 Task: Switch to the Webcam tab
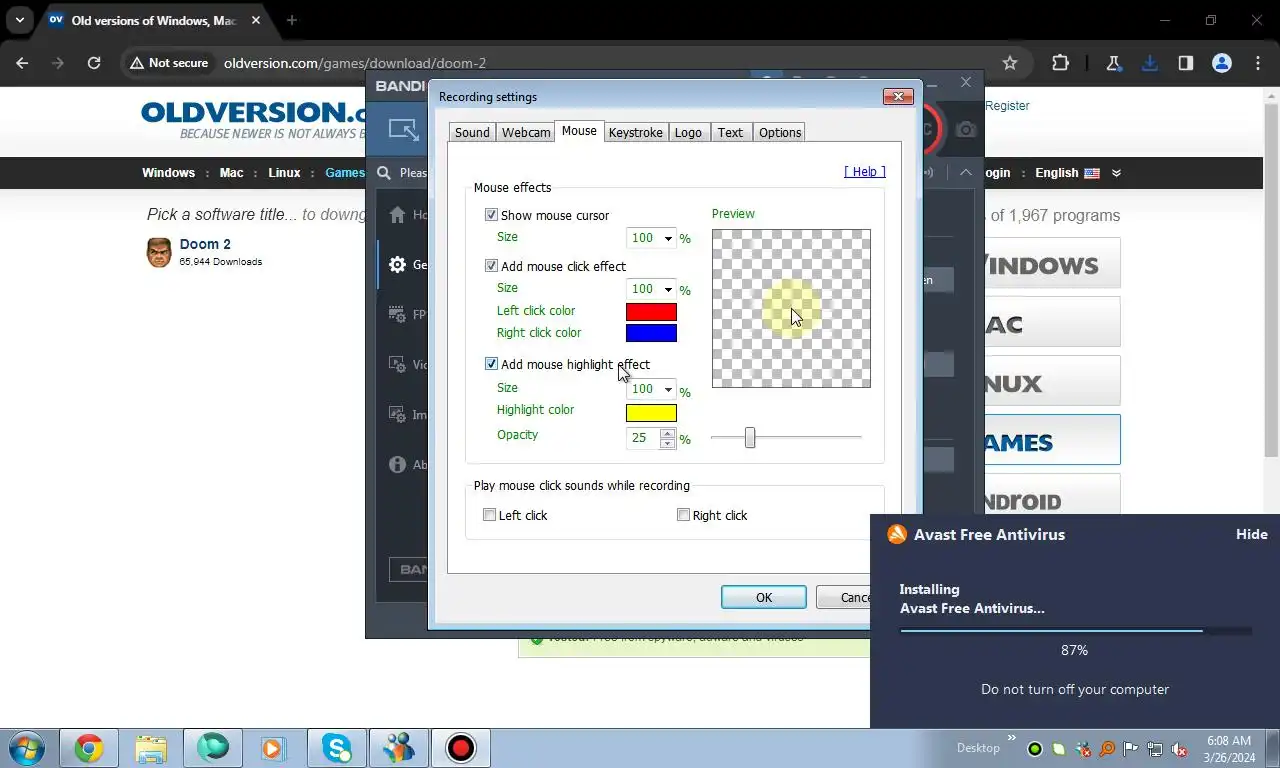click(526, 132)
